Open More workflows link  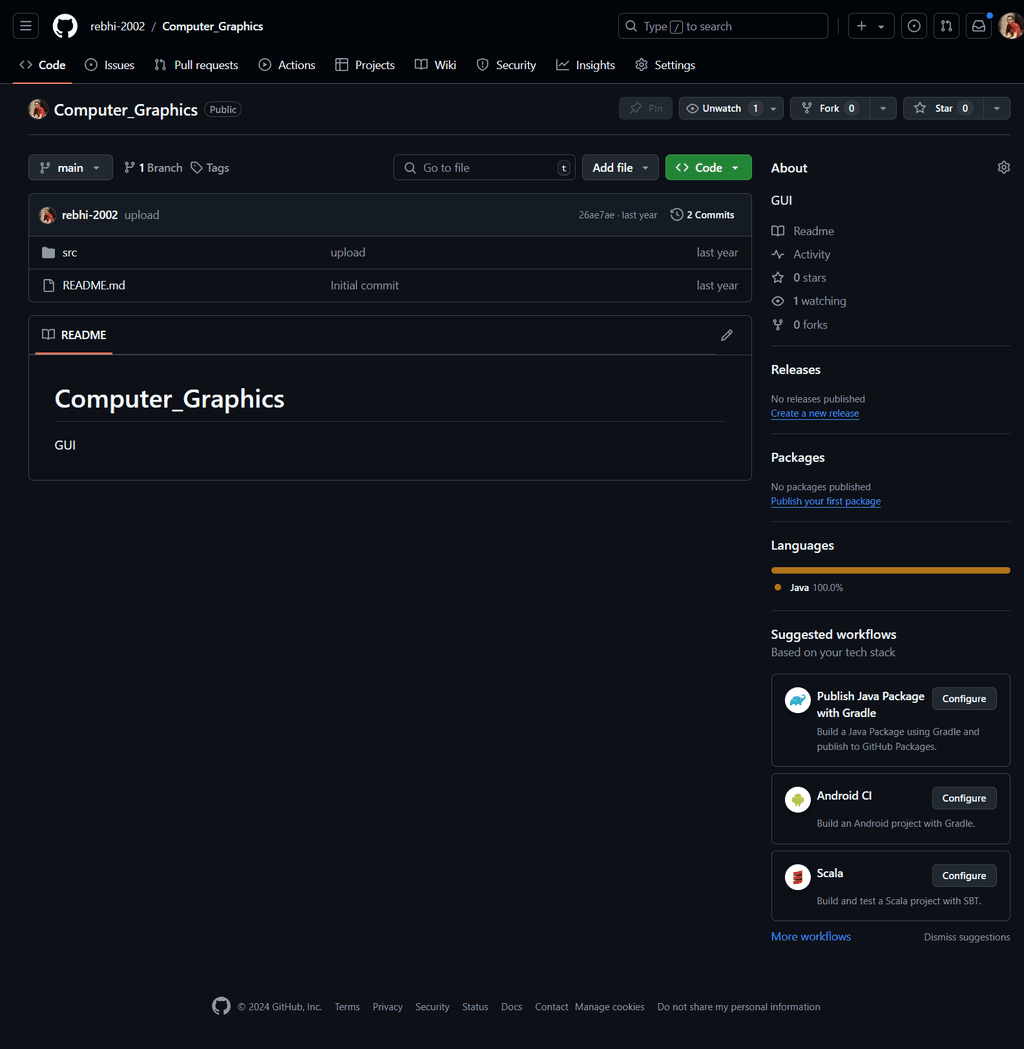point(811,937)
